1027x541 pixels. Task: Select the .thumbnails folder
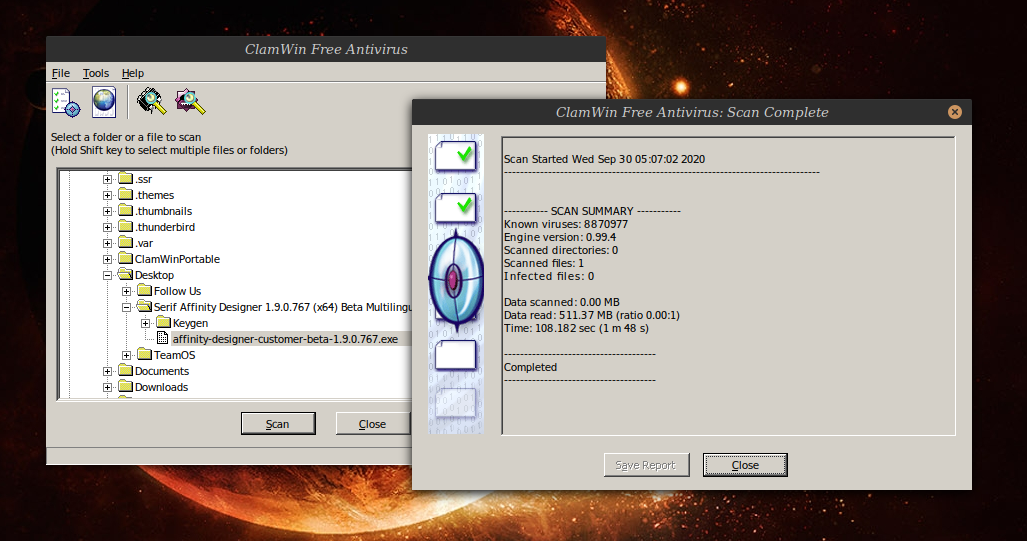coord(164,211)
